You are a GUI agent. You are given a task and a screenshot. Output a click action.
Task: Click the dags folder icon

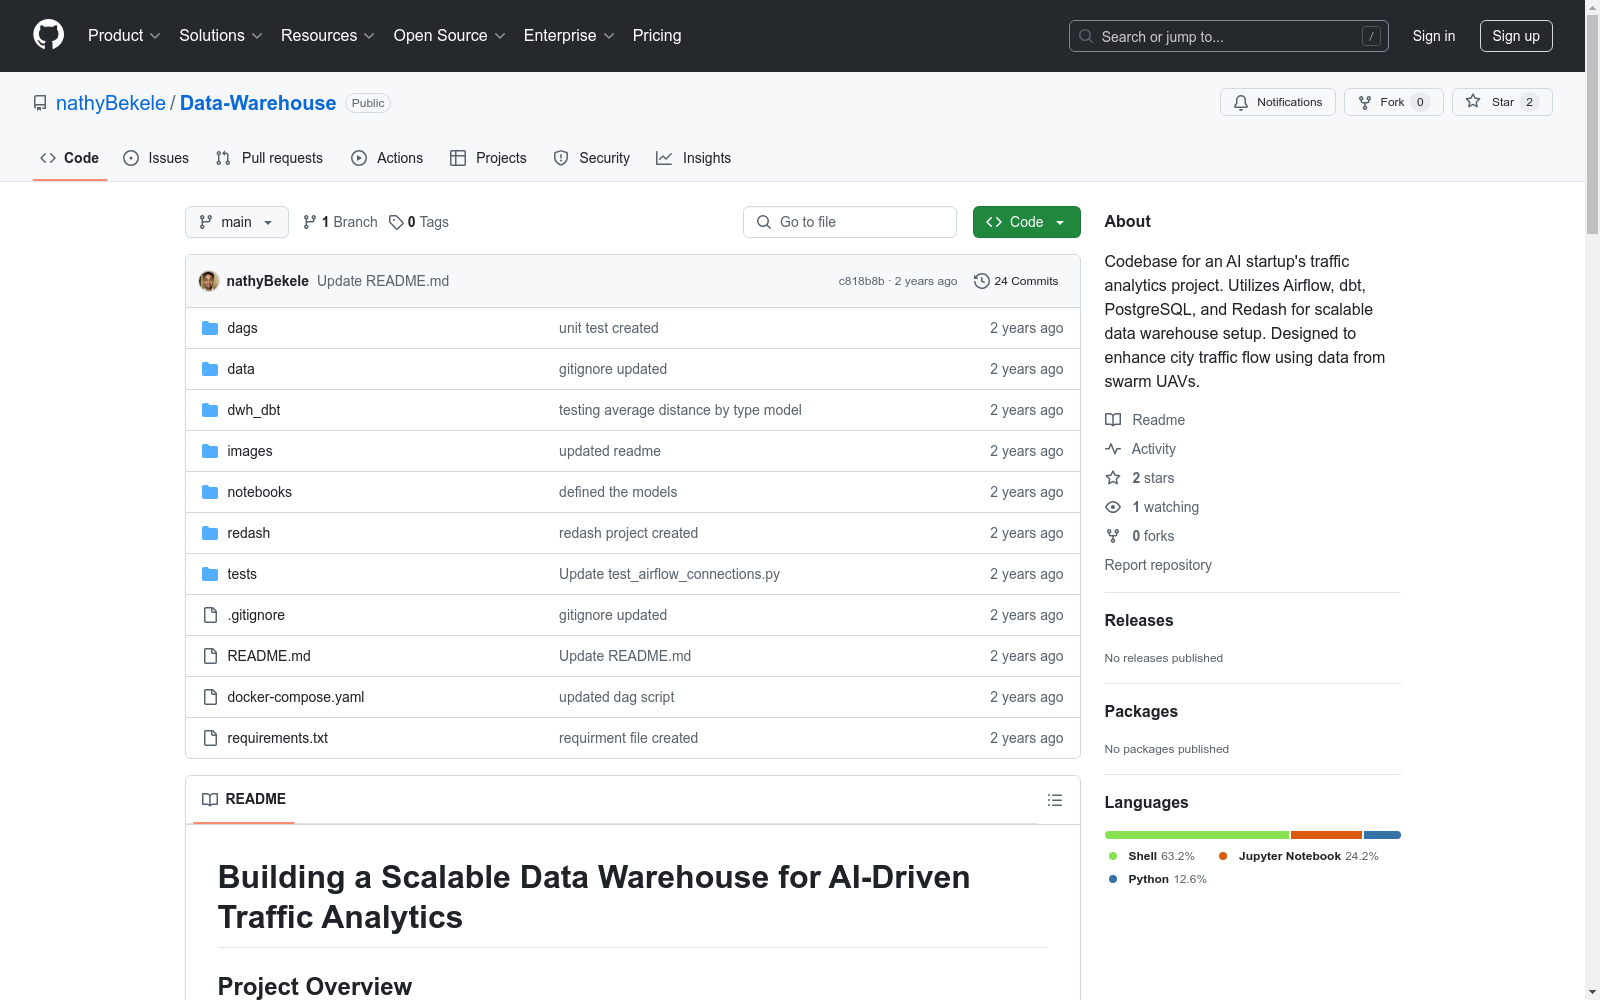pyautogui.click(x=210, y=328)
